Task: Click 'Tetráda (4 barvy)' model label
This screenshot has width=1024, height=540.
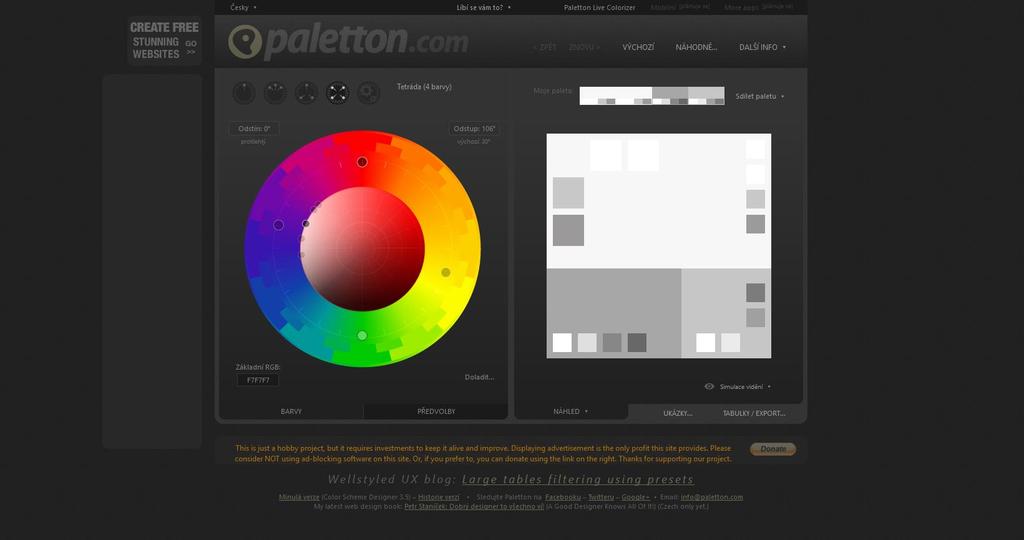Action: [424, 87]
